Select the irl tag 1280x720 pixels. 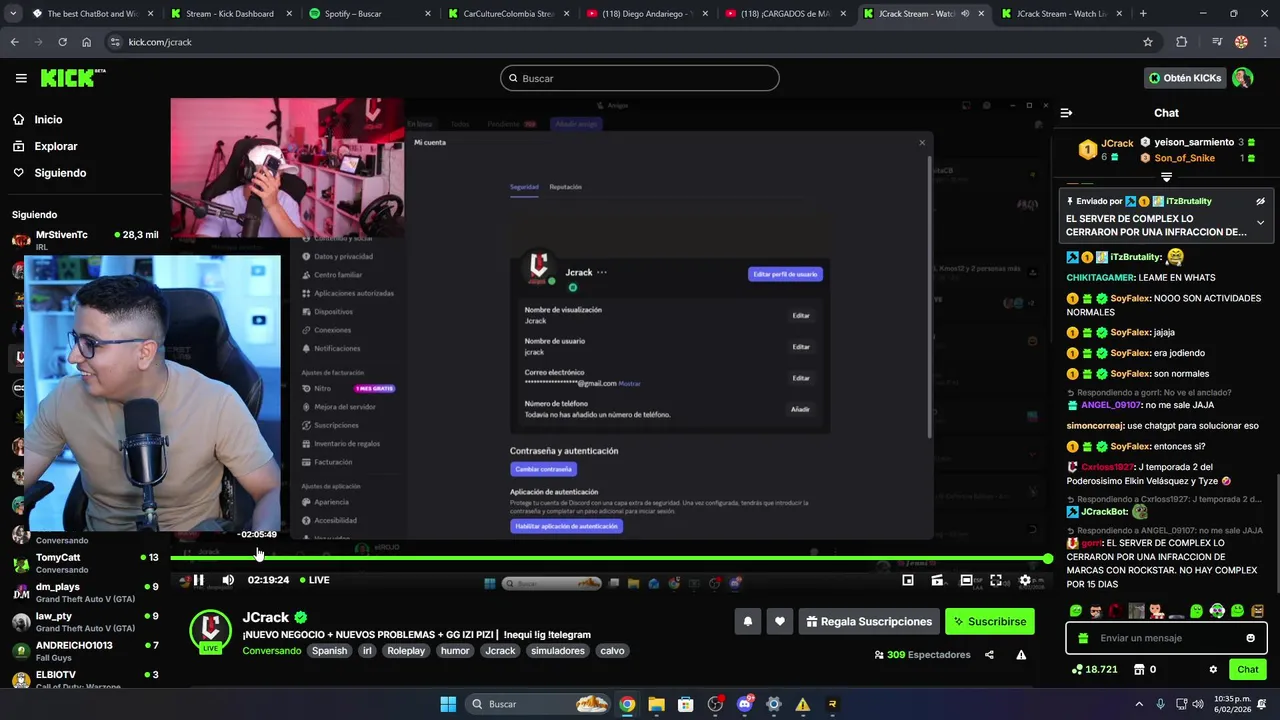pyautogui.click(x=367, y=651)
